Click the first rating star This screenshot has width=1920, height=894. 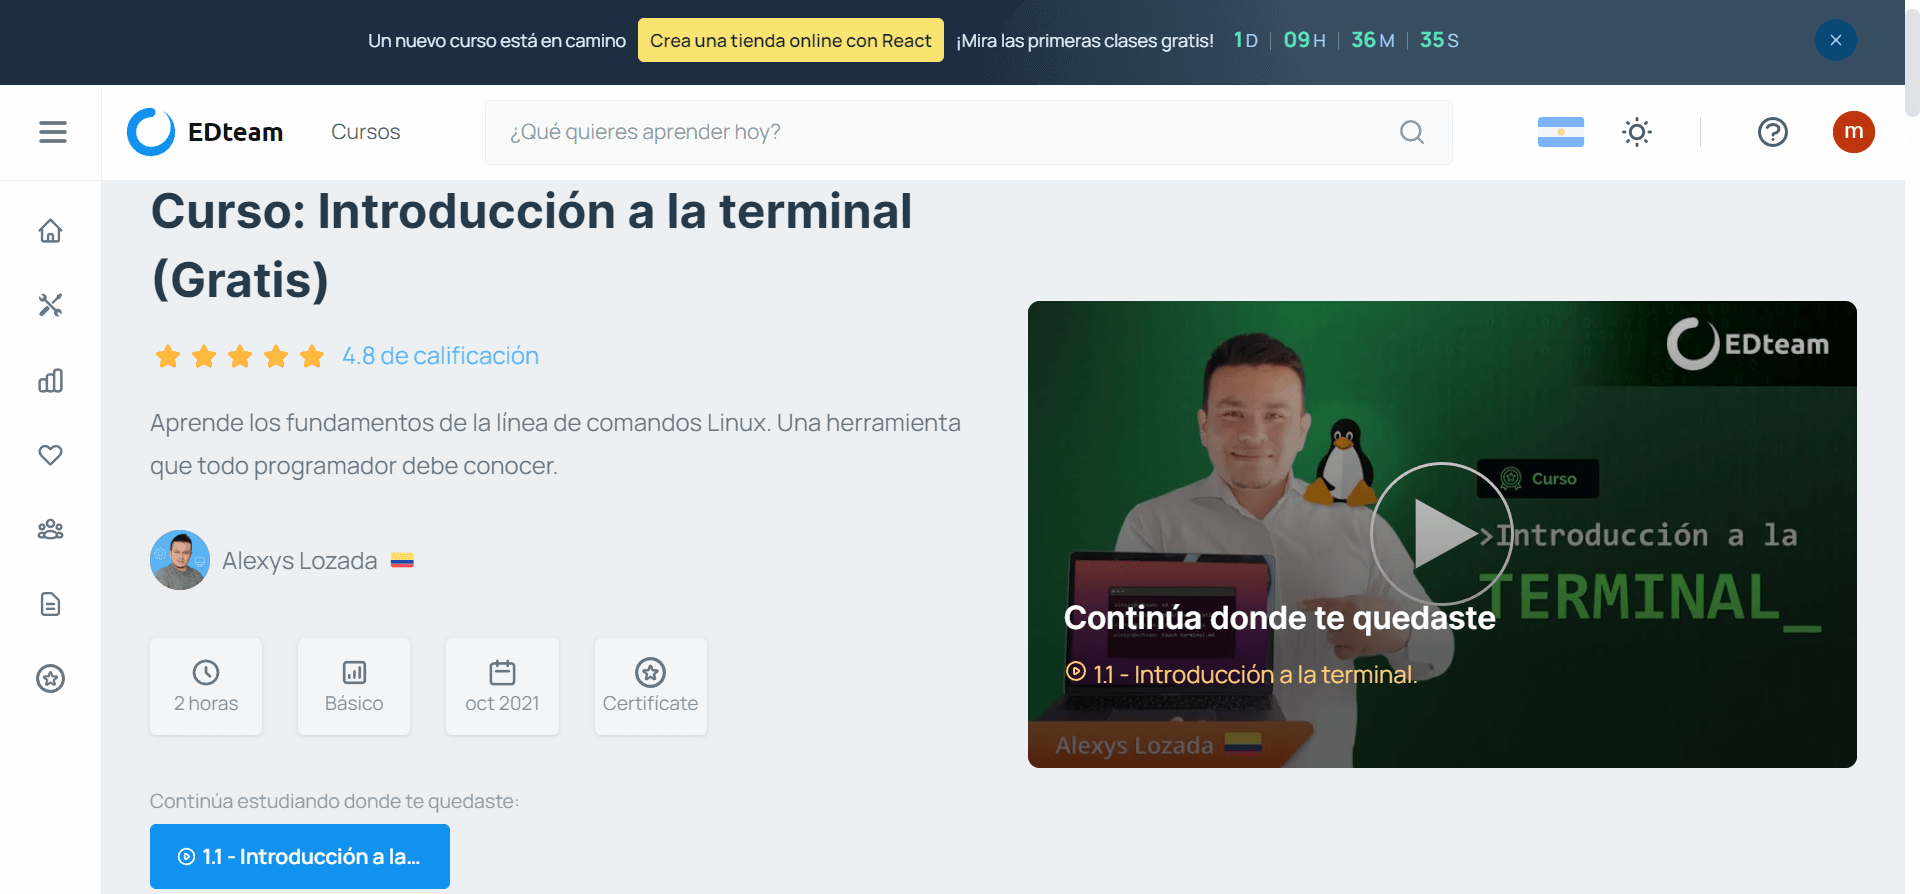(x=168, y=356)
